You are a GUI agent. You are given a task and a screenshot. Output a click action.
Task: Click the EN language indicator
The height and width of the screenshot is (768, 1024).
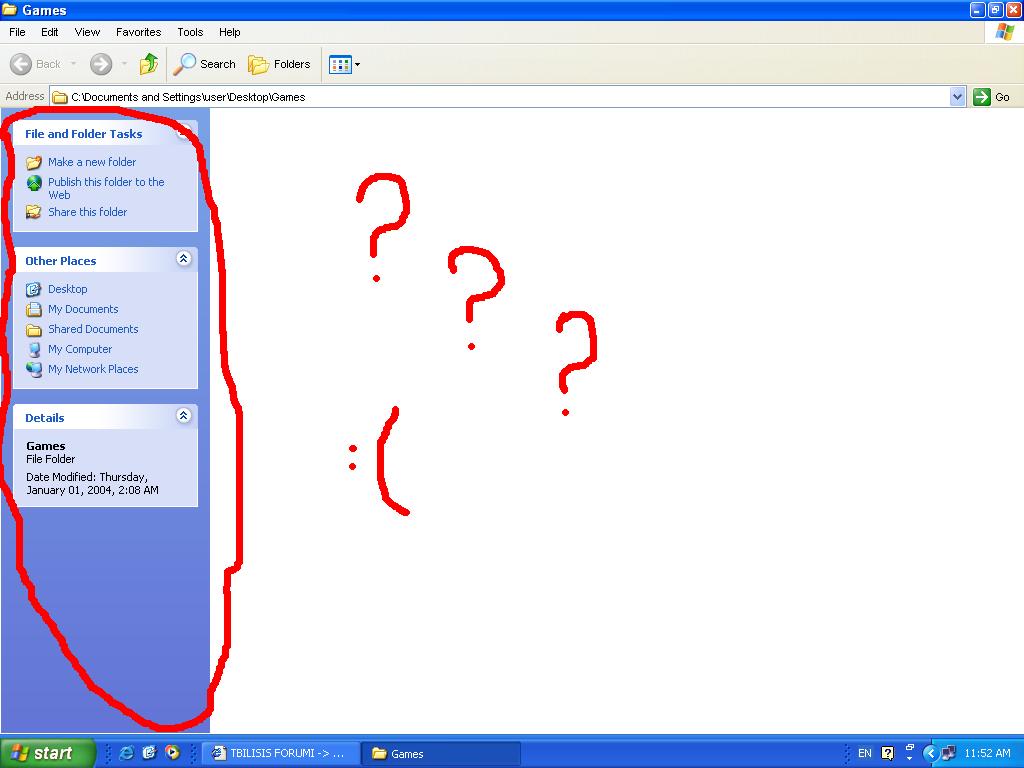pos(865,753)
